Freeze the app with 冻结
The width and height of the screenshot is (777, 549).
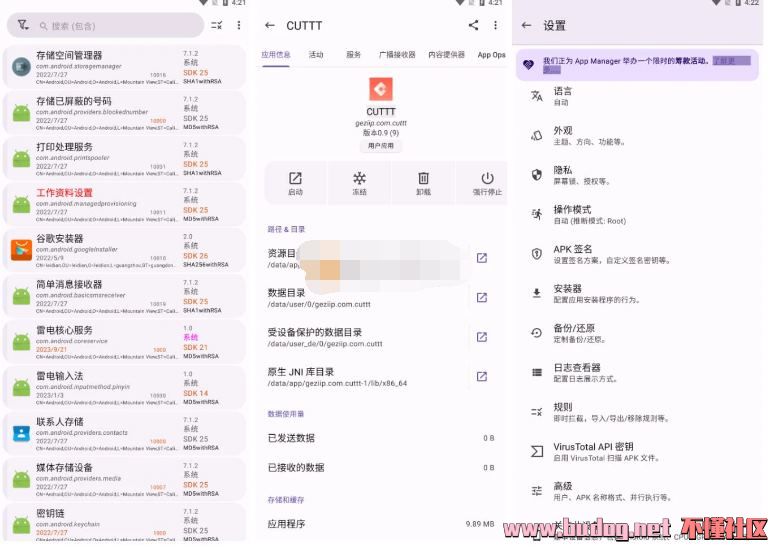tap(359, 183)
